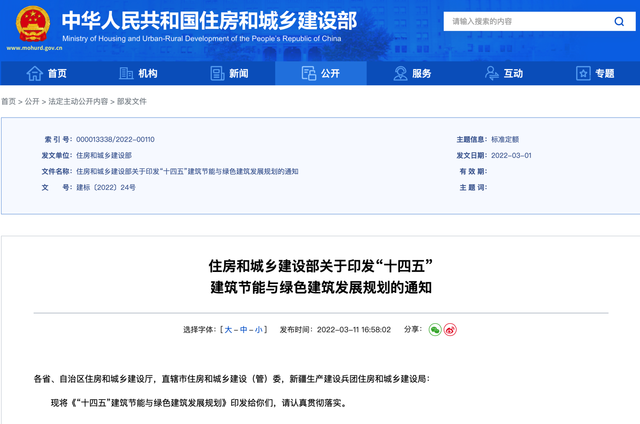Share via the WeChat icon
Viewport: 640px width, 424px height.
(435, 330)
